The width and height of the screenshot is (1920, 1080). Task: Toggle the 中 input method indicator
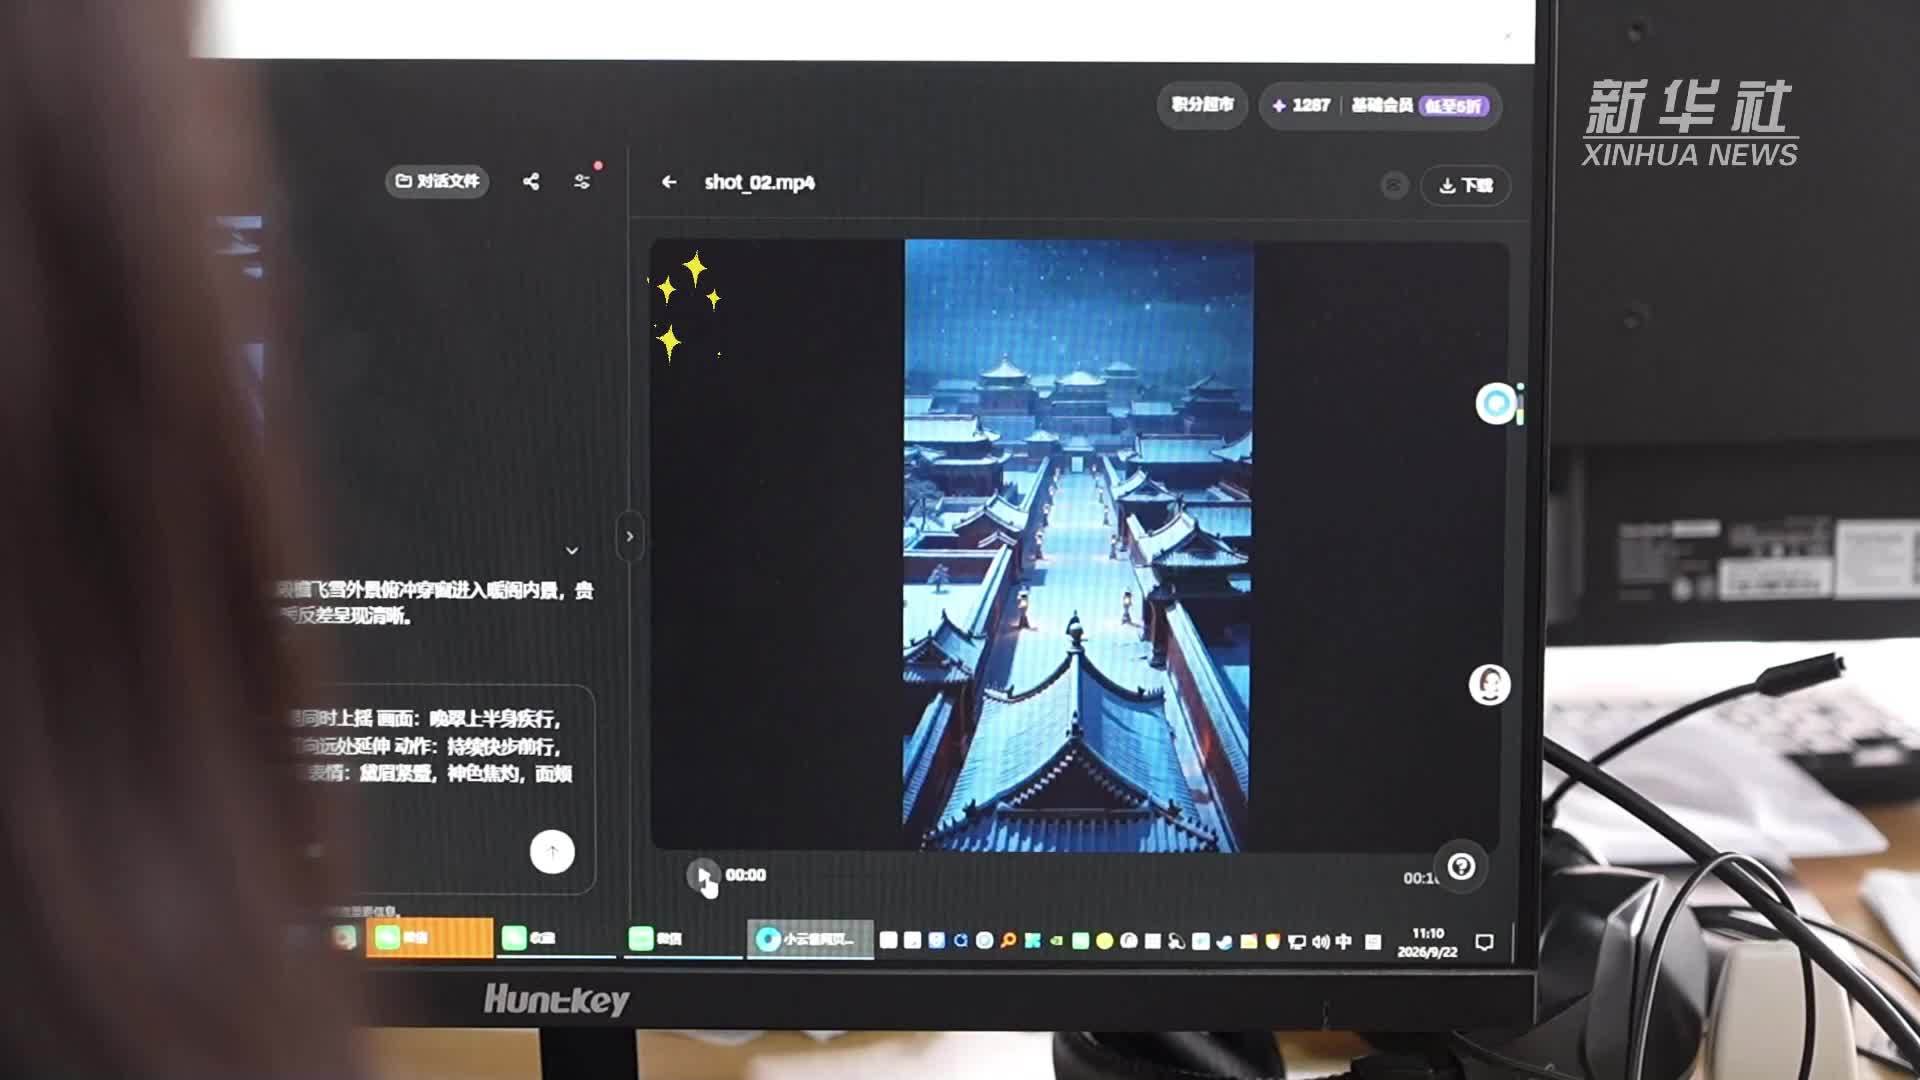pos(1343,941)
